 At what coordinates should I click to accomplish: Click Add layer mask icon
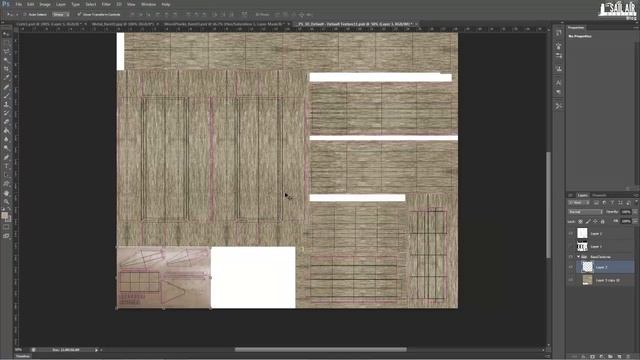(x=592, y=356)
